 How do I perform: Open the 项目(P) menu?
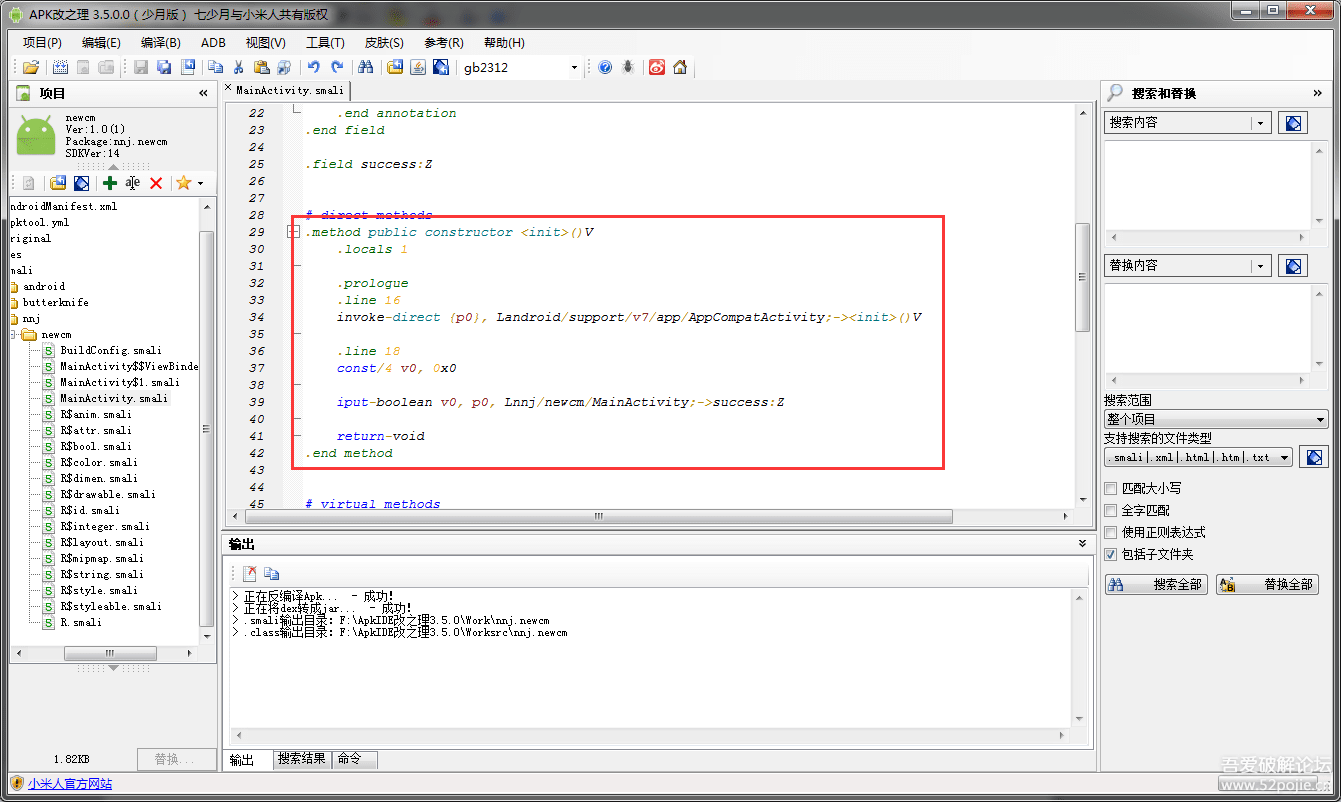pyautogui.click(x=42, y=42)
